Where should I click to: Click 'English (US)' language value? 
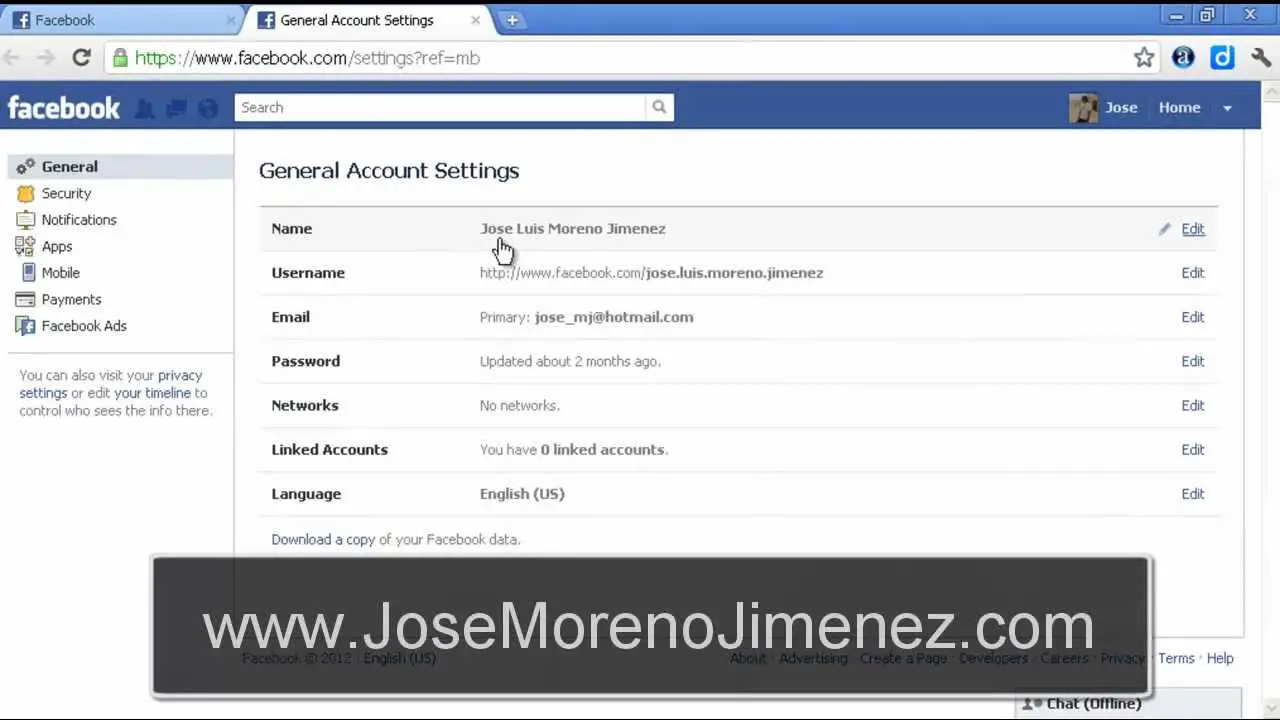[x=522, y=494]
